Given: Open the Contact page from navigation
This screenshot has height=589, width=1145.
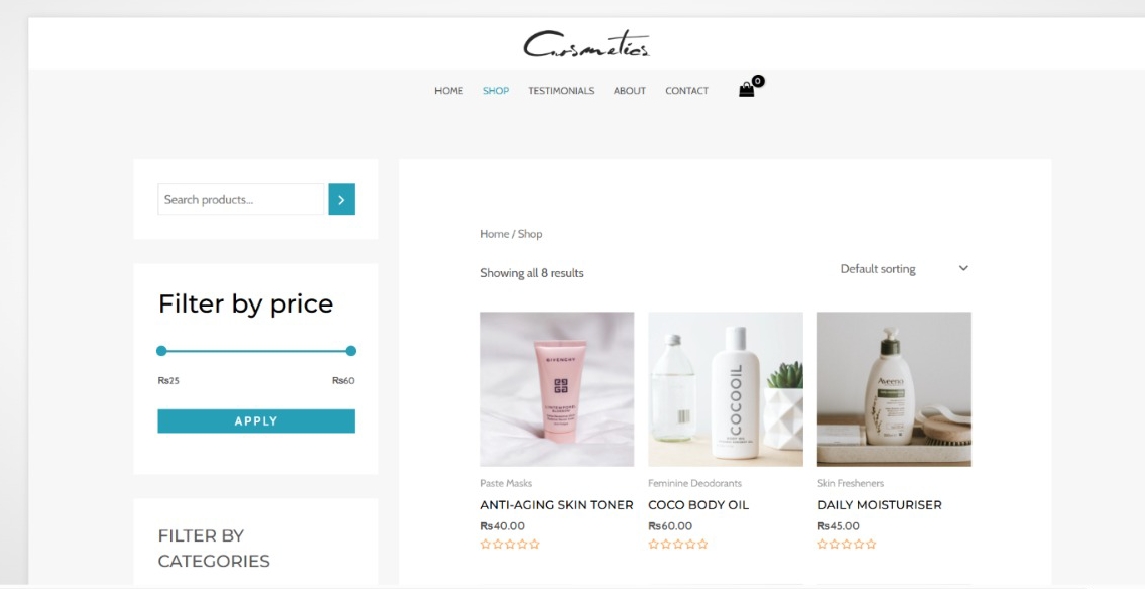Looking at the screenshot, I should [686, 91].
